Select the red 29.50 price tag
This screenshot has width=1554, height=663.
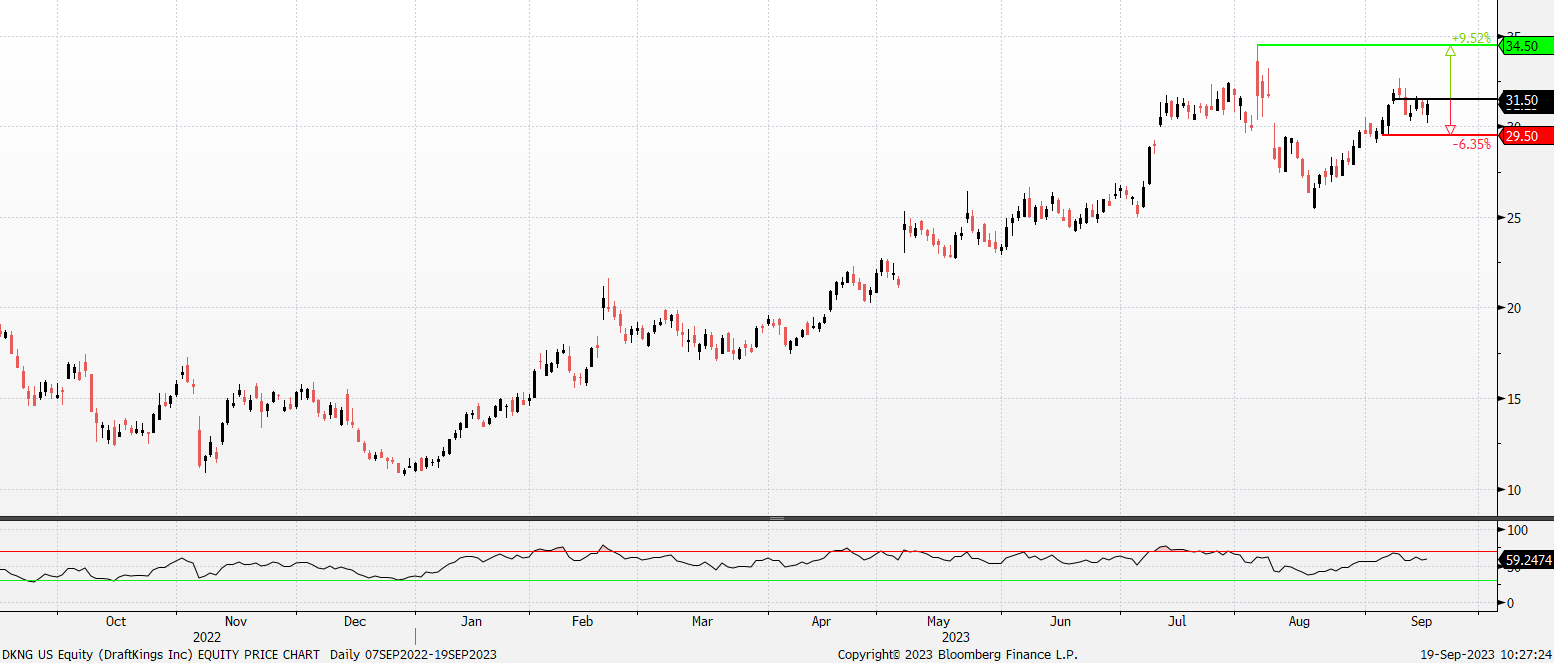(1526, 136)
